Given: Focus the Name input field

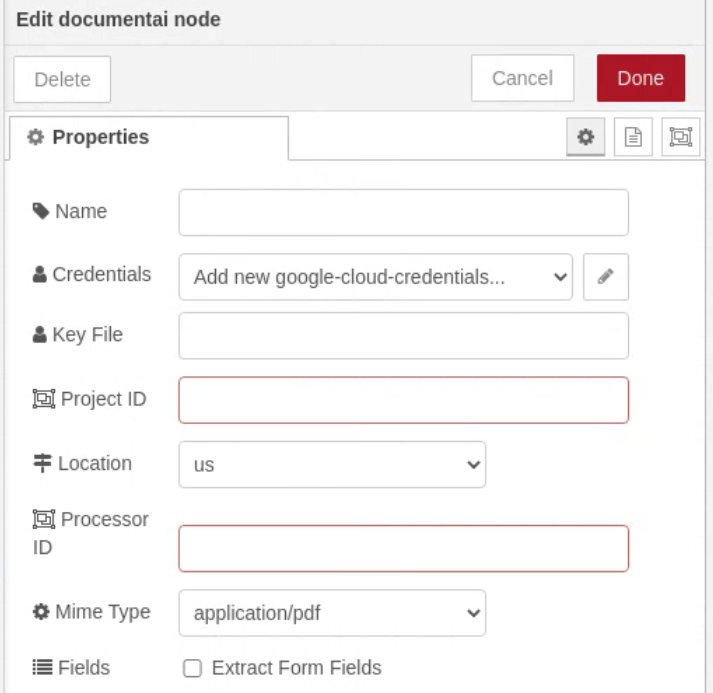Looking at the screenshot, I should [x=404, y=212].
